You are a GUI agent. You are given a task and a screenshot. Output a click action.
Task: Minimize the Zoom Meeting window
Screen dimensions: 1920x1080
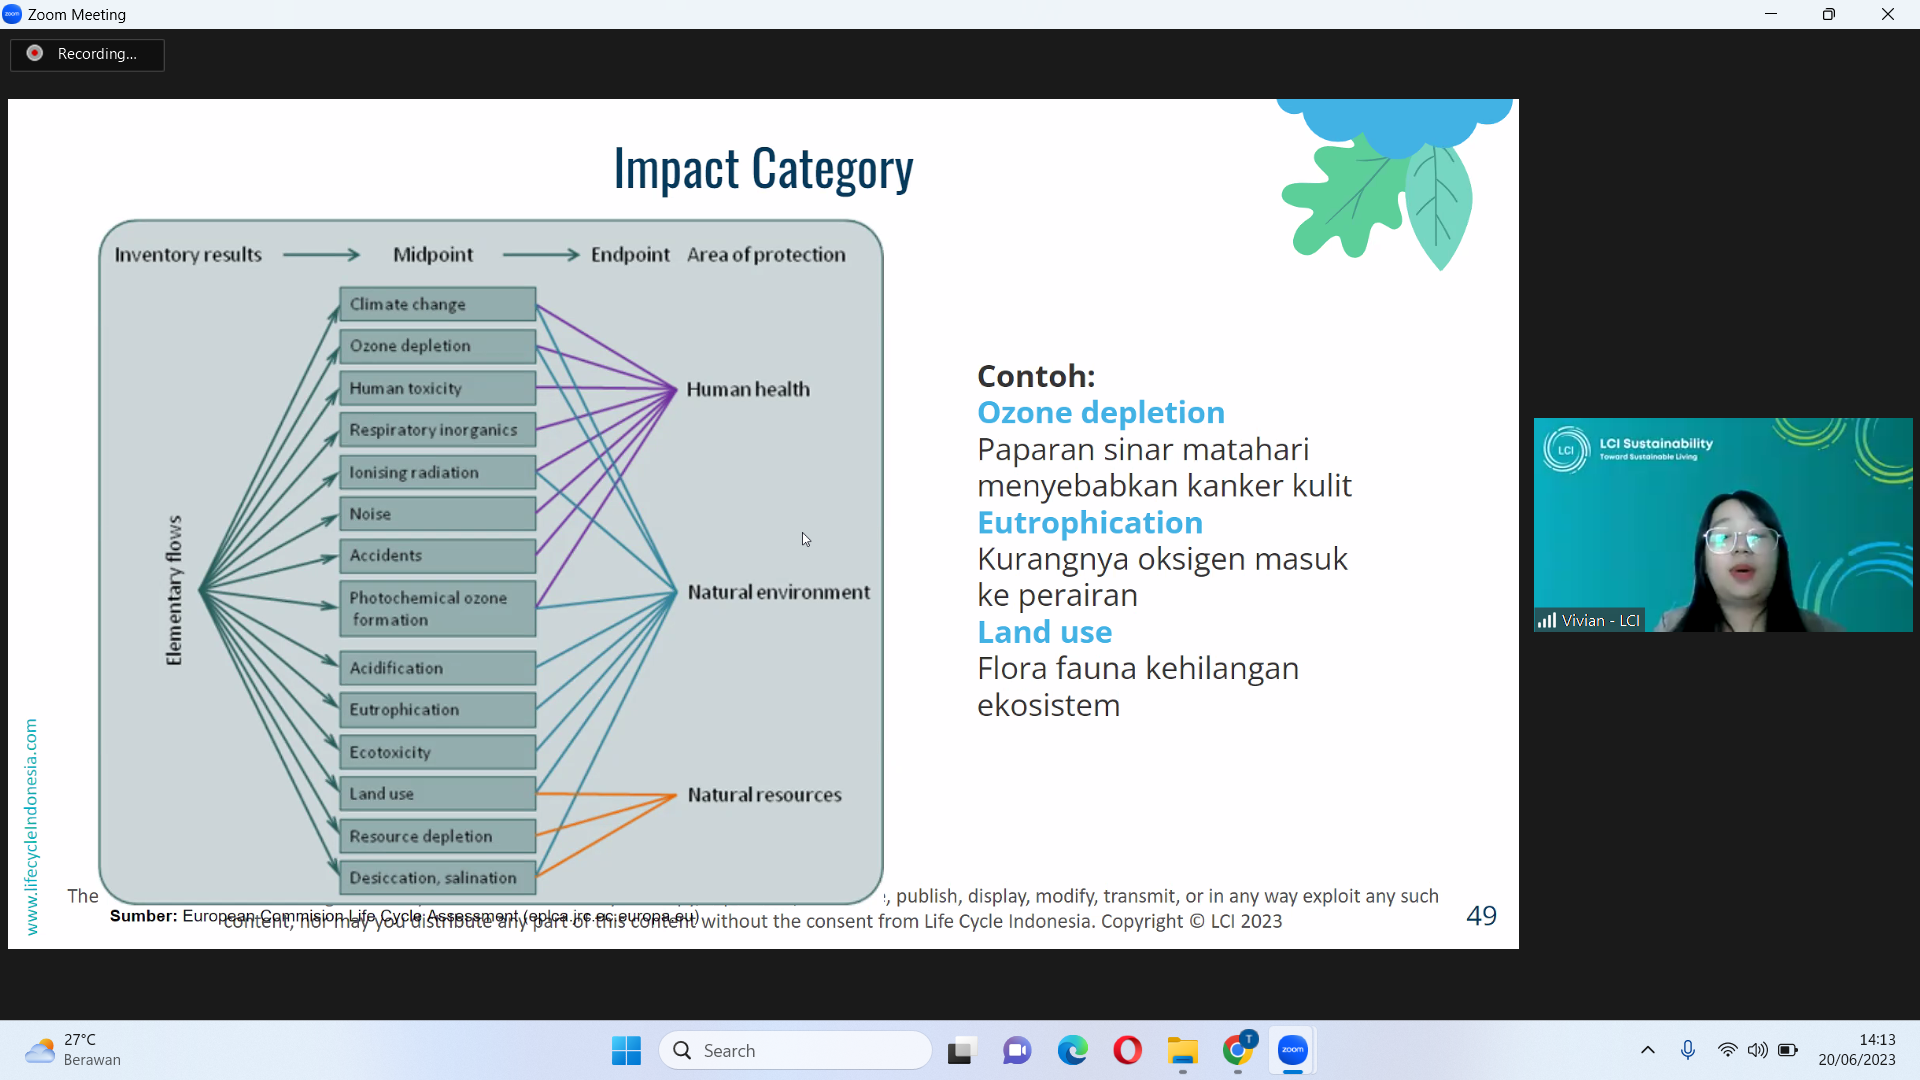click(1771, 14)
